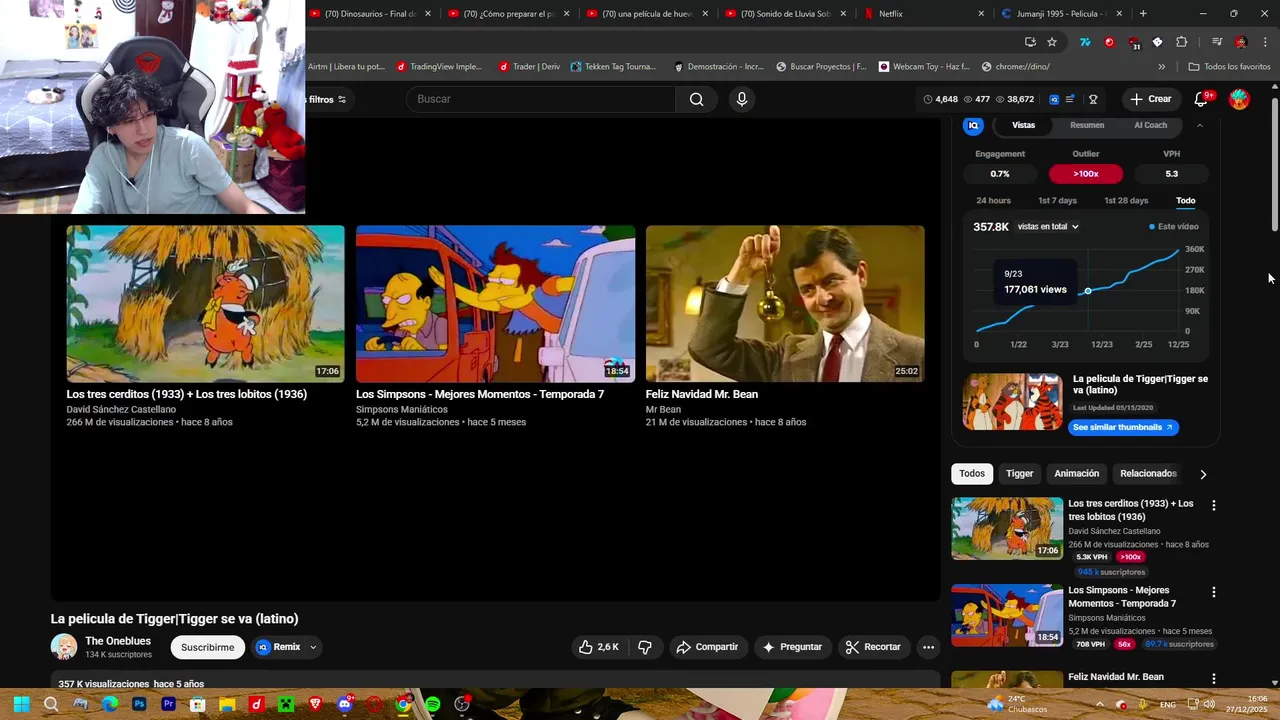Open Todos los favoritos bookmarks folder
This screenshot has width=1280, height=720.
pos(1229,67)
